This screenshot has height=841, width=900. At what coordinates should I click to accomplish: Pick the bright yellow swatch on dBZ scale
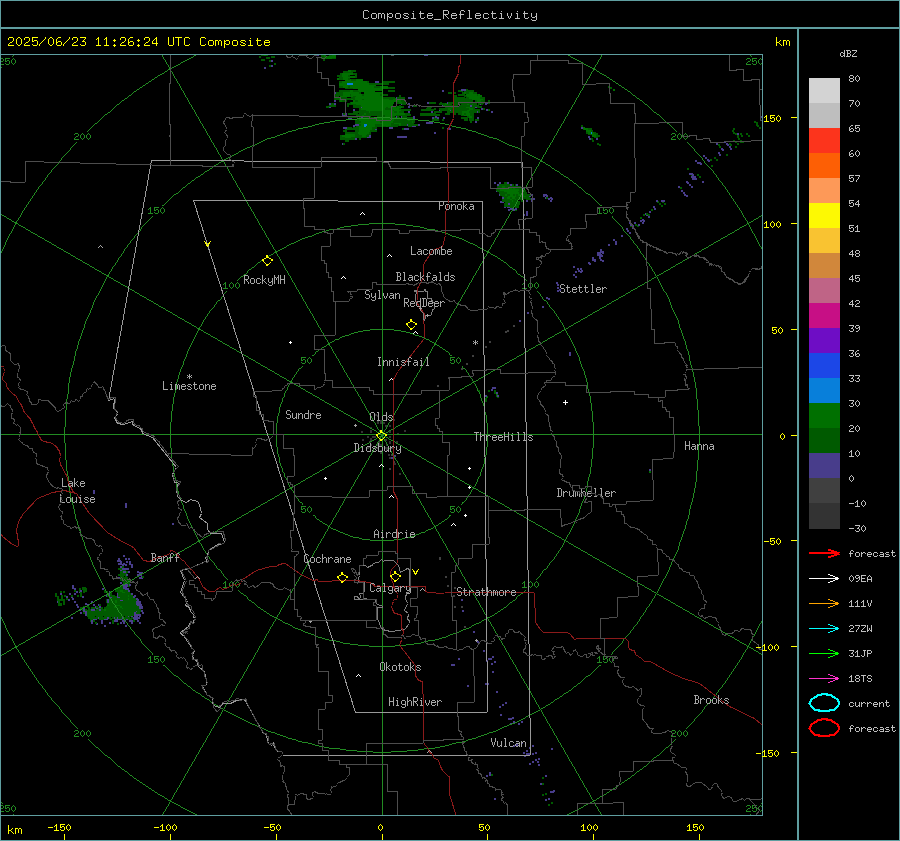(x=824, y=215)
